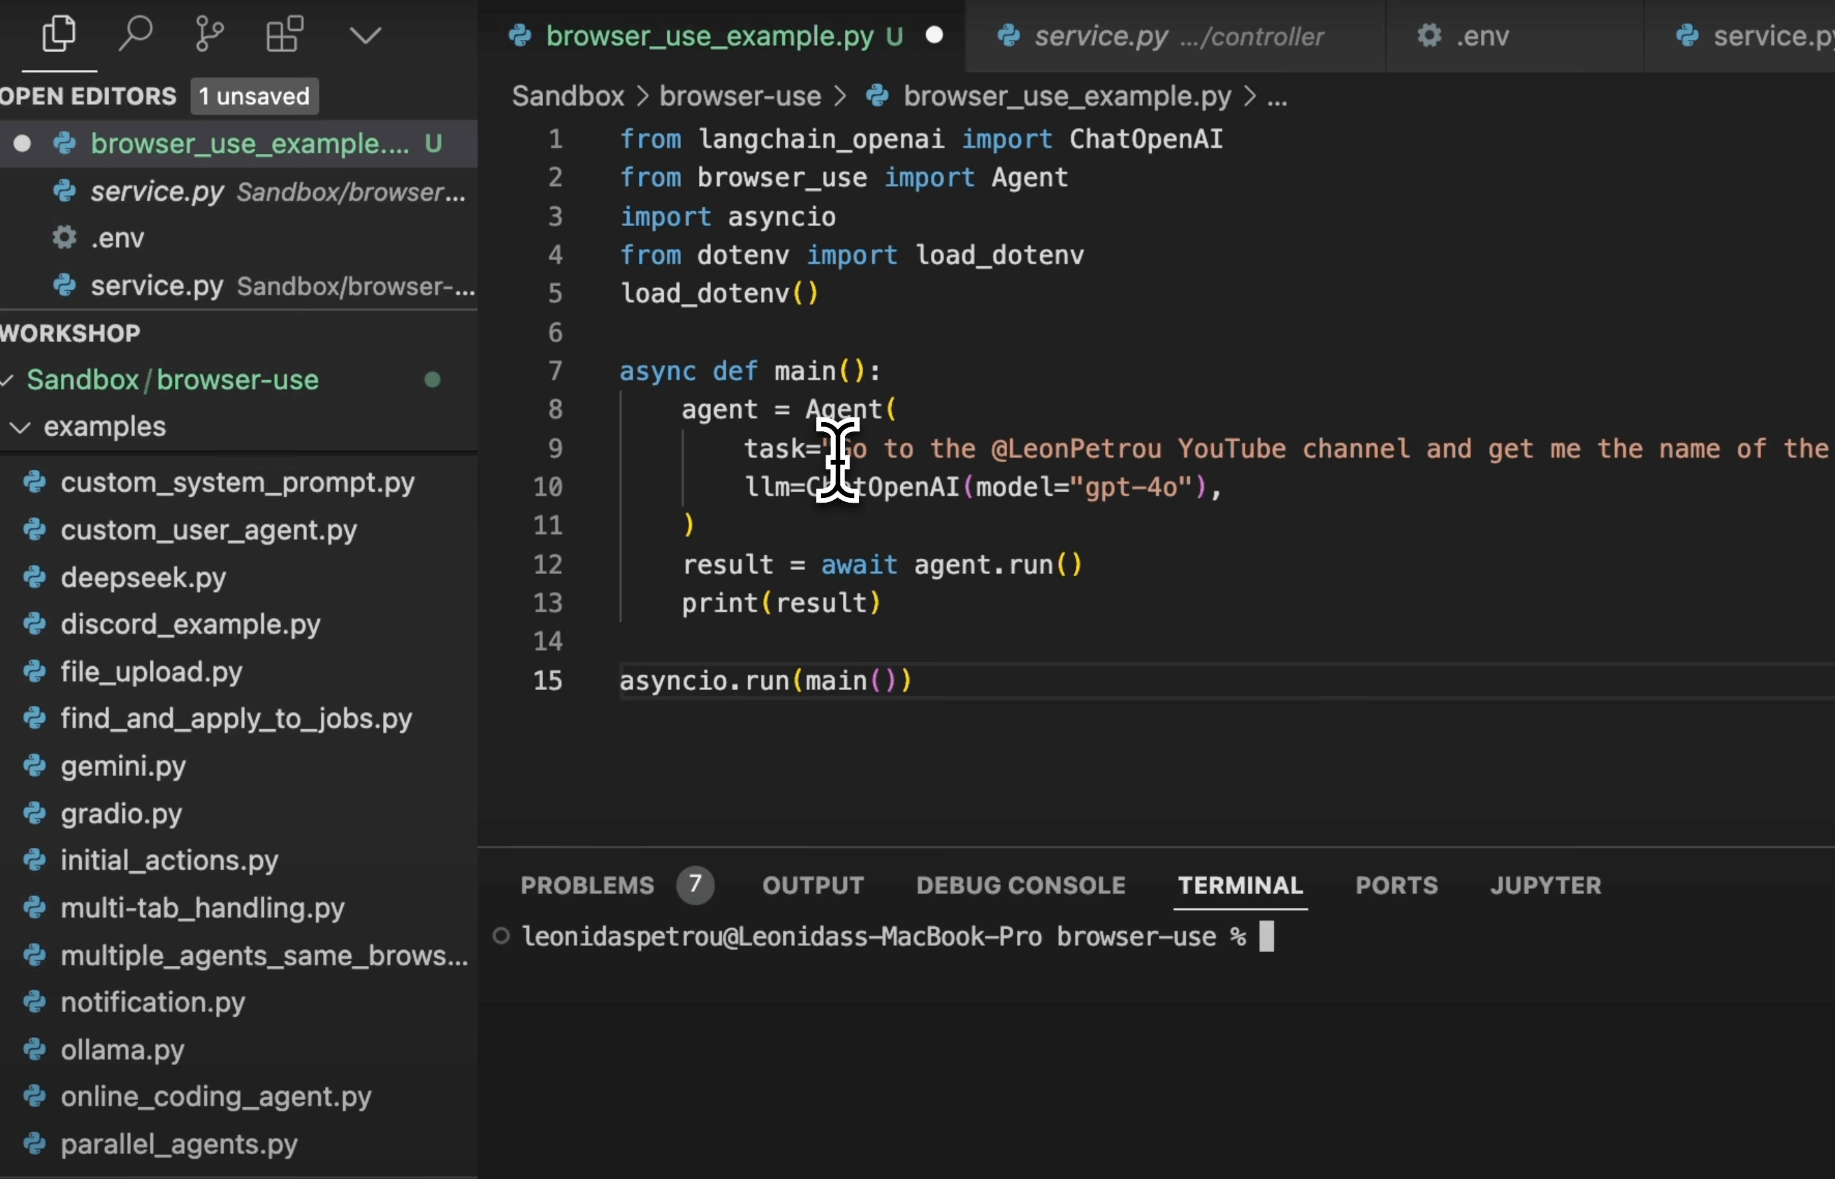Click the Python icon next to deepseek.py
This screenshot has width=1835, height=1179.
pyautogui.click(x=33, y=577)
